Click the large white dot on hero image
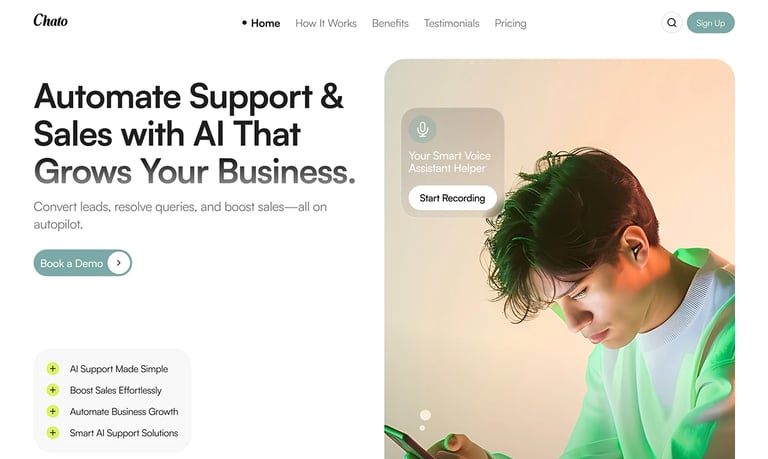The height and width of the screenshot is (459, 768). [425, 415]
